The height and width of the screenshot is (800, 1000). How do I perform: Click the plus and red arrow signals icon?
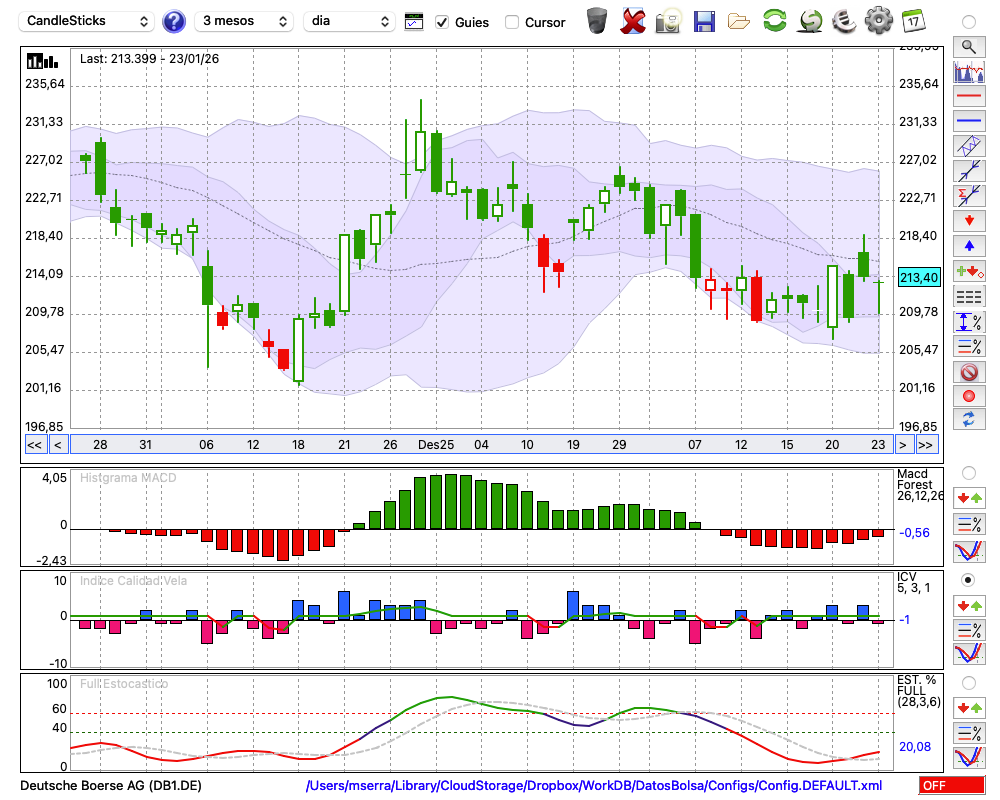(x=969, y=272)
